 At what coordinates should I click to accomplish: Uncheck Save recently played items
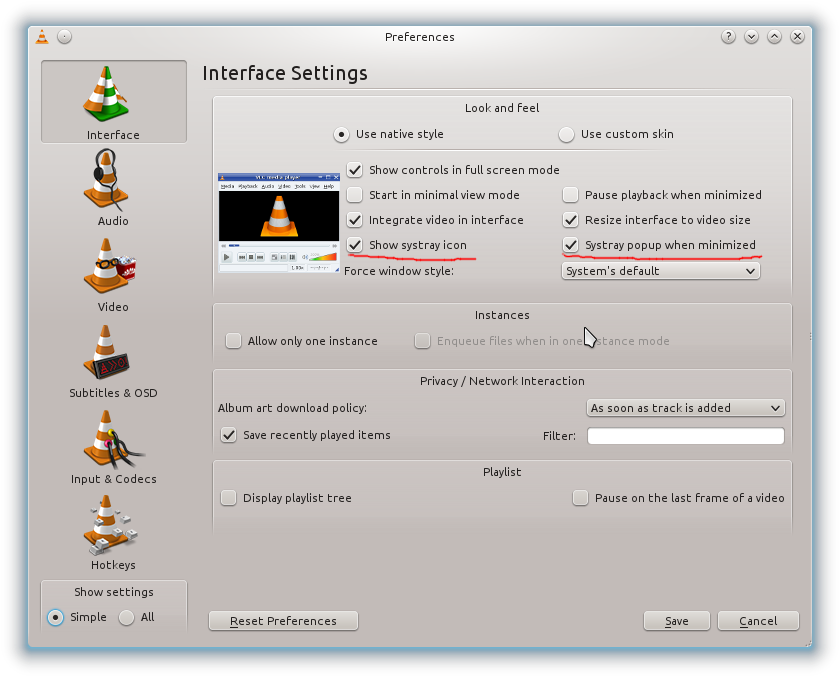pyautogui.click(x=230, y=435)
